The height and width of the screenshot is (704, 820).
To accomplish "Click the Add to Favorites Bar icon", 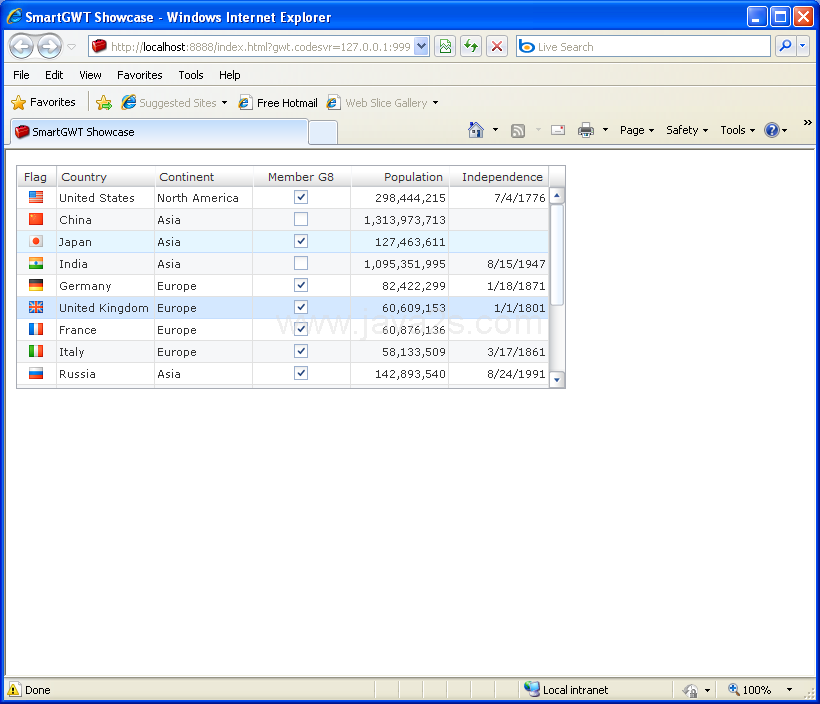I will click(104, 103).
